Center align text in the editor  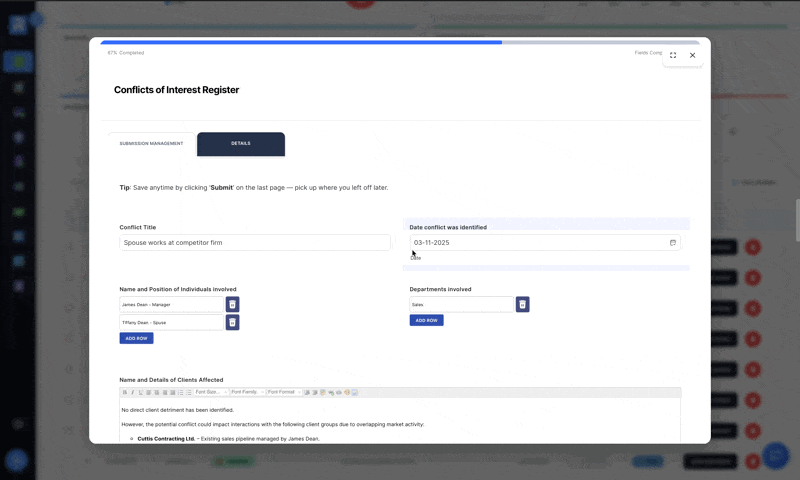157,392
